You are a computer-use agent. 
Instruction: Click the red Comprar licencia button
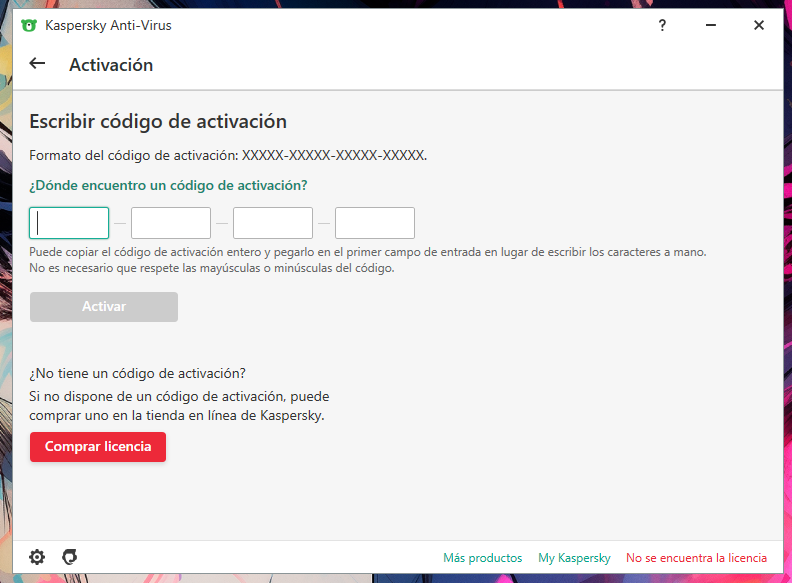pos(98,447)
